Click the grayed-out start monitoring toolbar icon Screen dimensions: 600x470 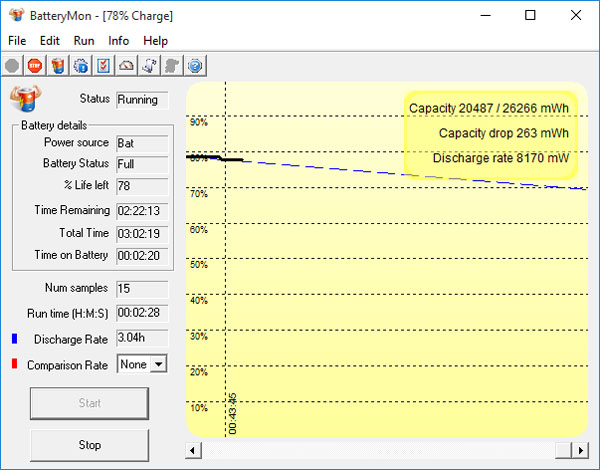click(12, 66)
